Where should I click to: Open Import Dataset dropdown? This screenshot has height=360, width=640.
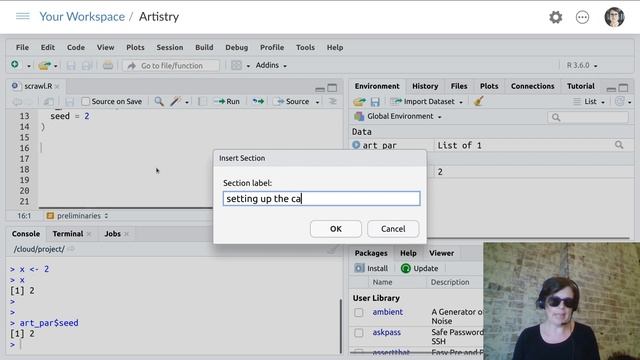coord(426,101)
